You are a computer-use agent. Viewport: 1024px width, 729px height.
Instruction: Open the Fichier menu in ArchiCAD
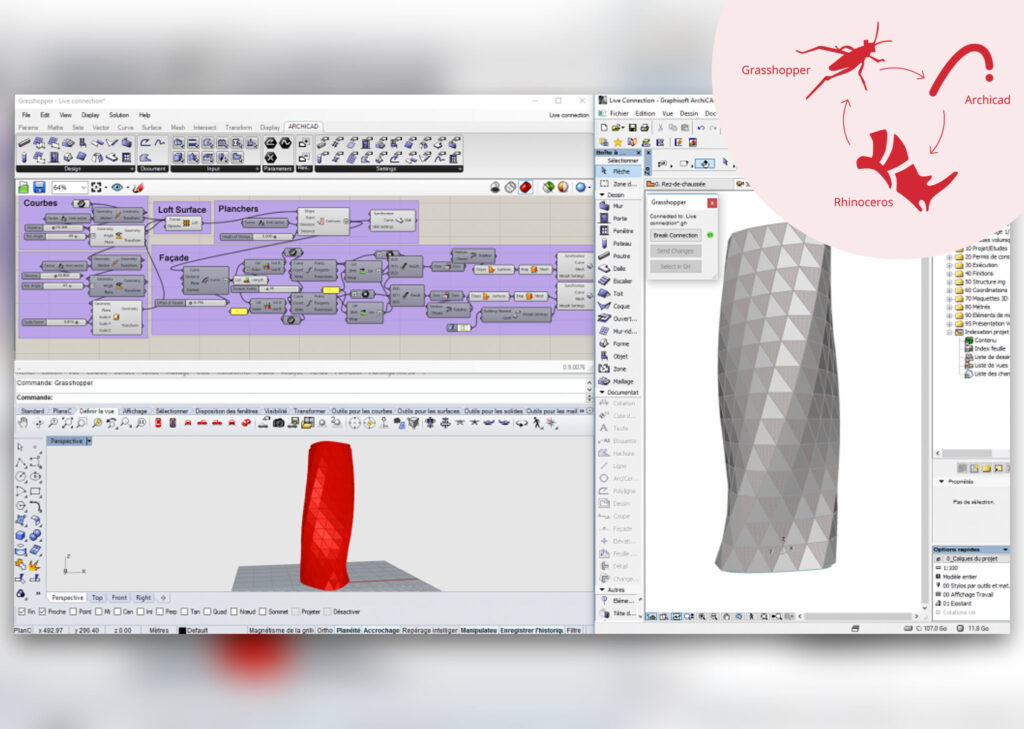coord(618,114)
